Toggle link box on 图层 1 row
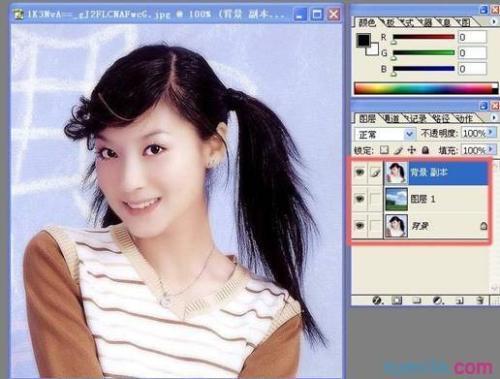This screenshot has width=500, height=379. [375, 199]
